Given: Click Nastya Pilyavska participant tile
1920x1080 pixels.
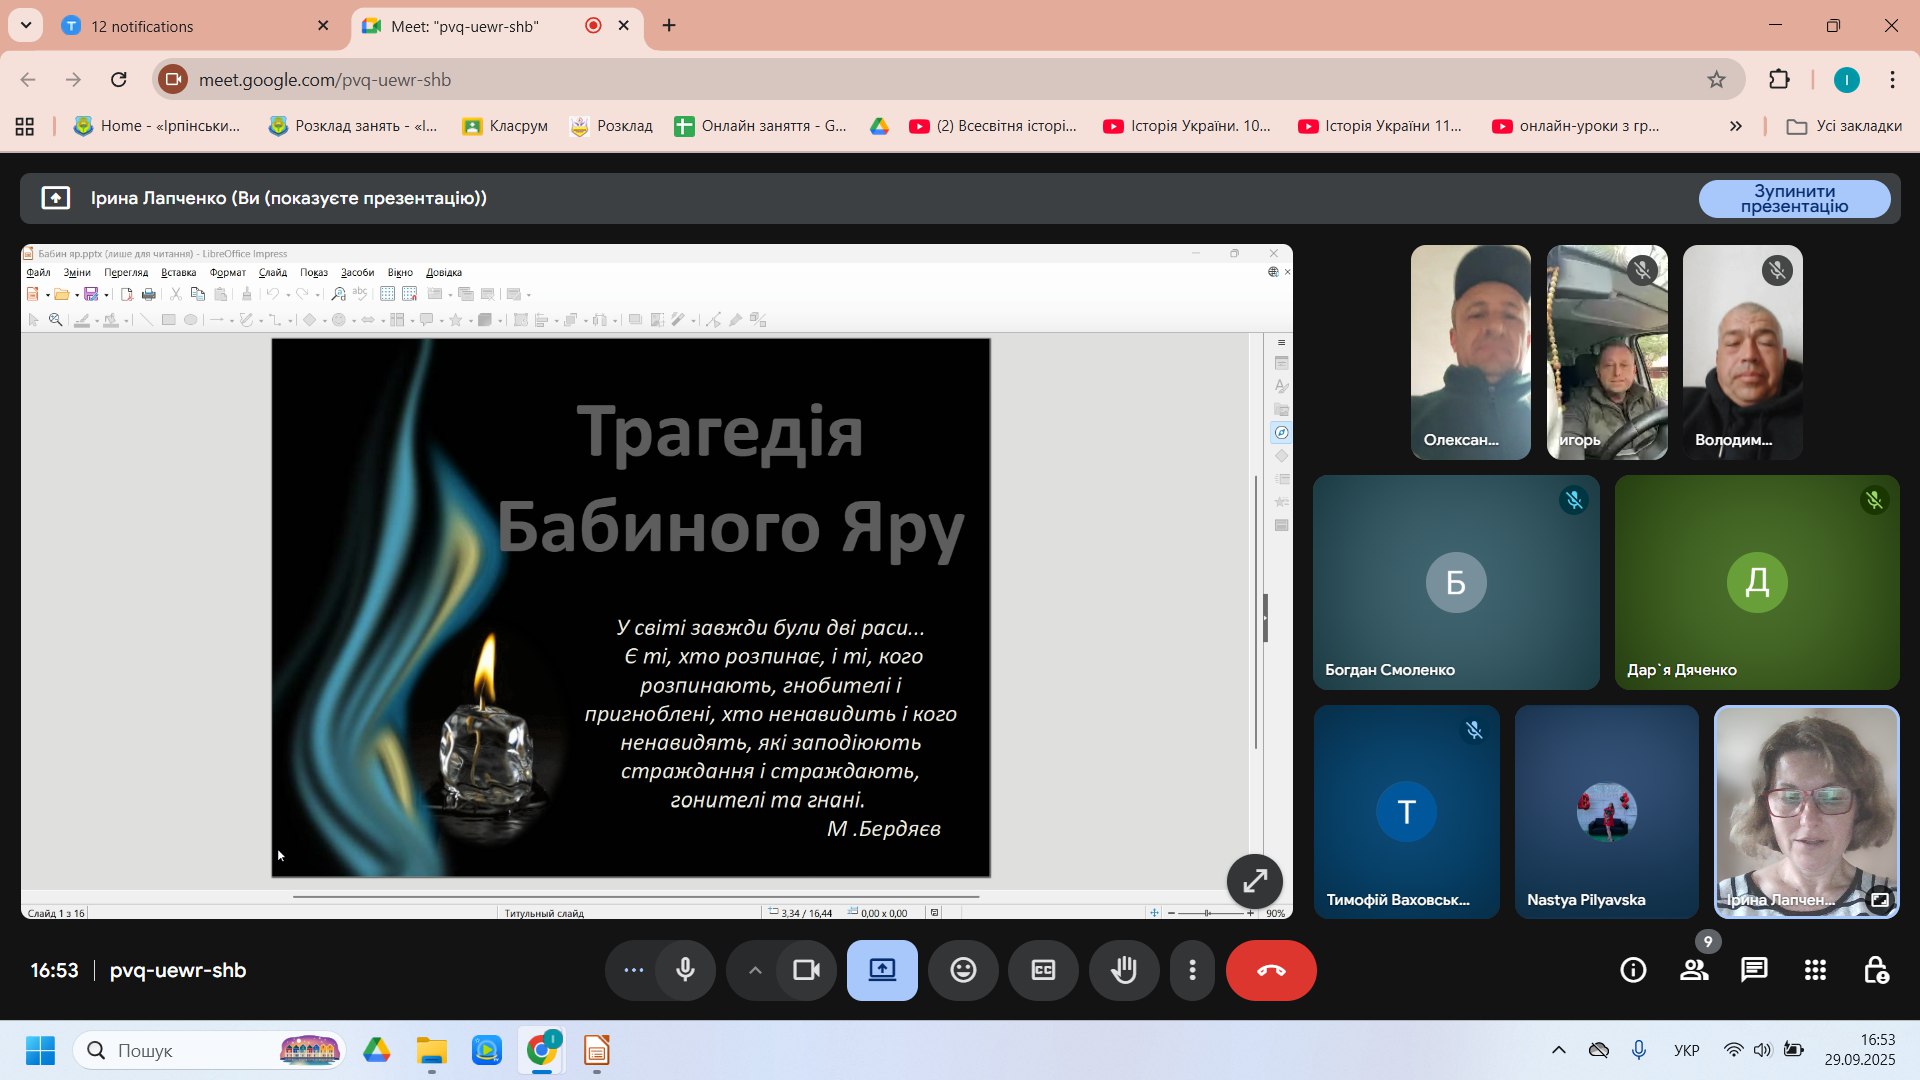Looking at the screenshot, I should point(1606,812).
